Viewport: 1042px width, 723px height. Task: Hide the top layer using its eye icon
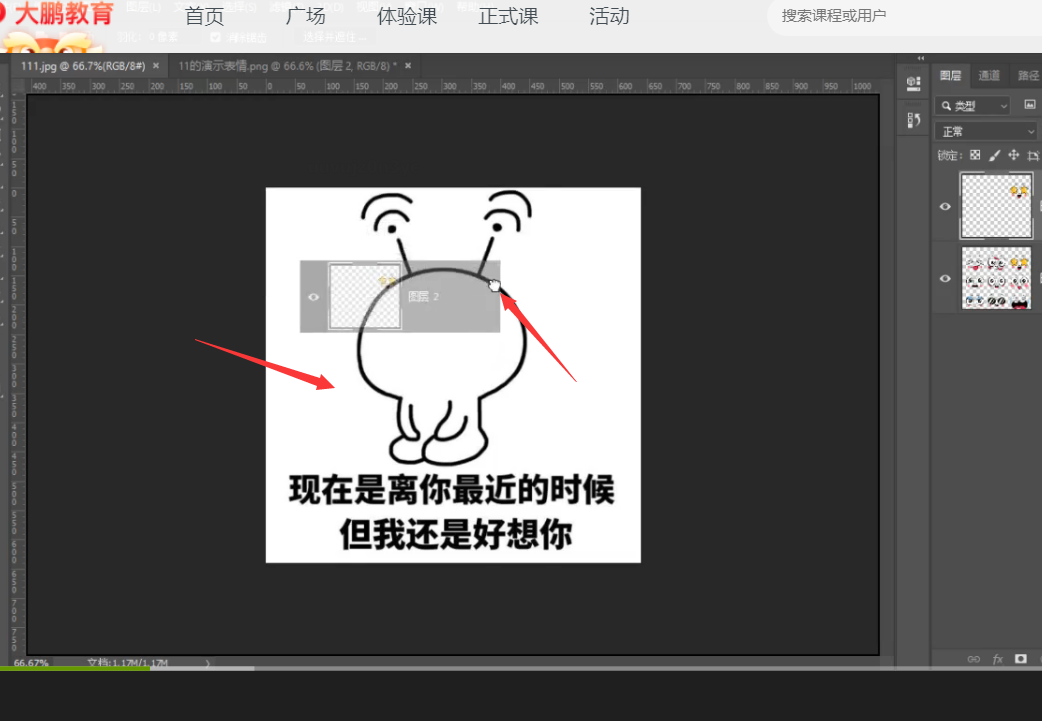tap(945, 206)
